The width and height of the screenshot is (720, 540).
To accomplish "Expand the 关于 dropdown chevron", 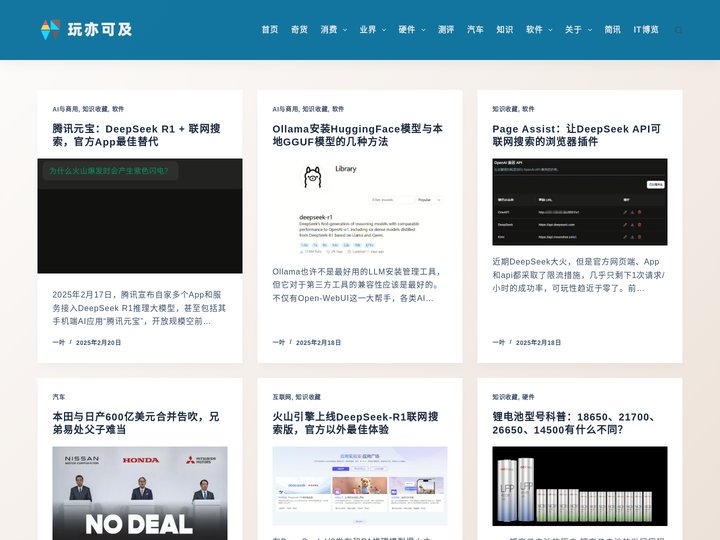I will point(590,30).
